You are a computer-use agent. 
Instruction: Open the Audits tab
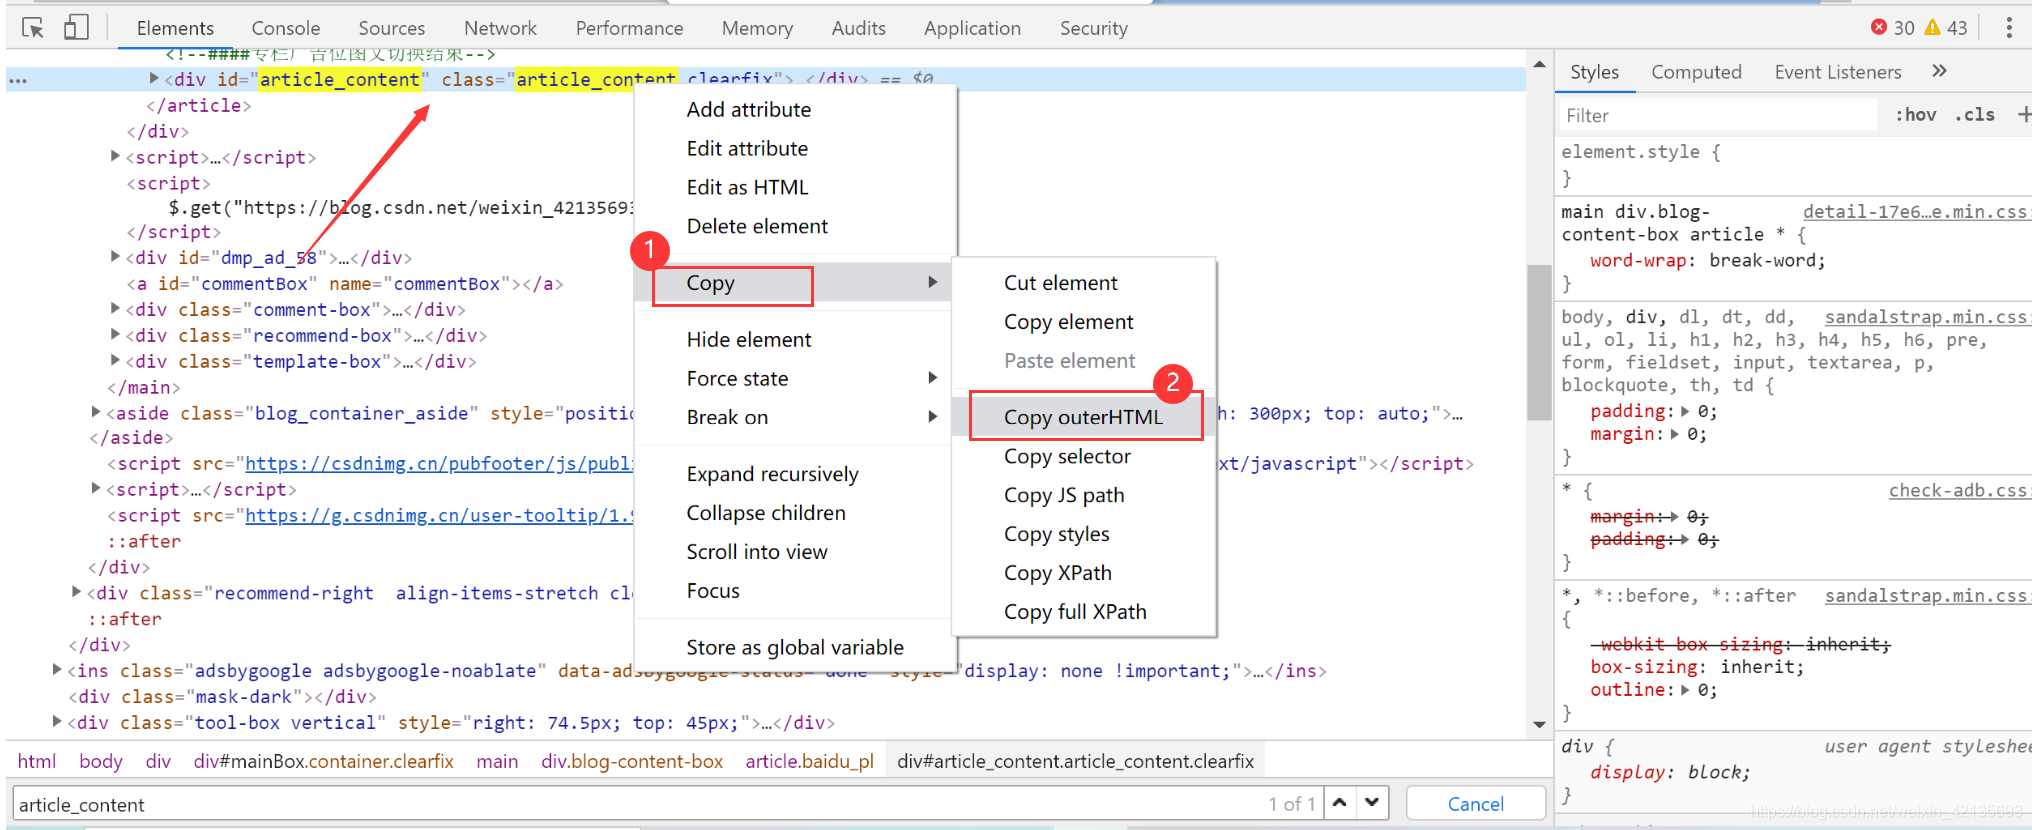[x=859, y=28]
